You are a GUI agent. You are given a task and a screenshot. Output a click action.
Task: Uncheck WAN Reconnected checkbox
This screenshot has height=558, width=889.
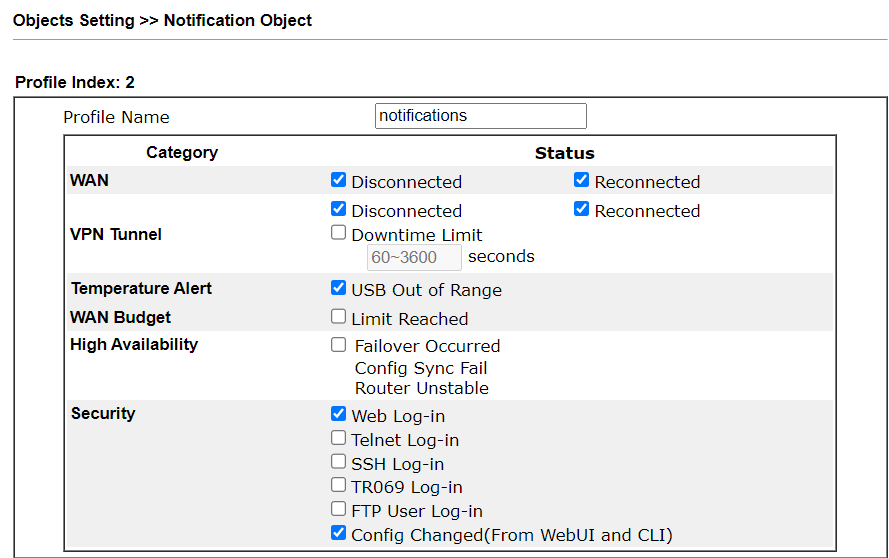pos(581,180)
